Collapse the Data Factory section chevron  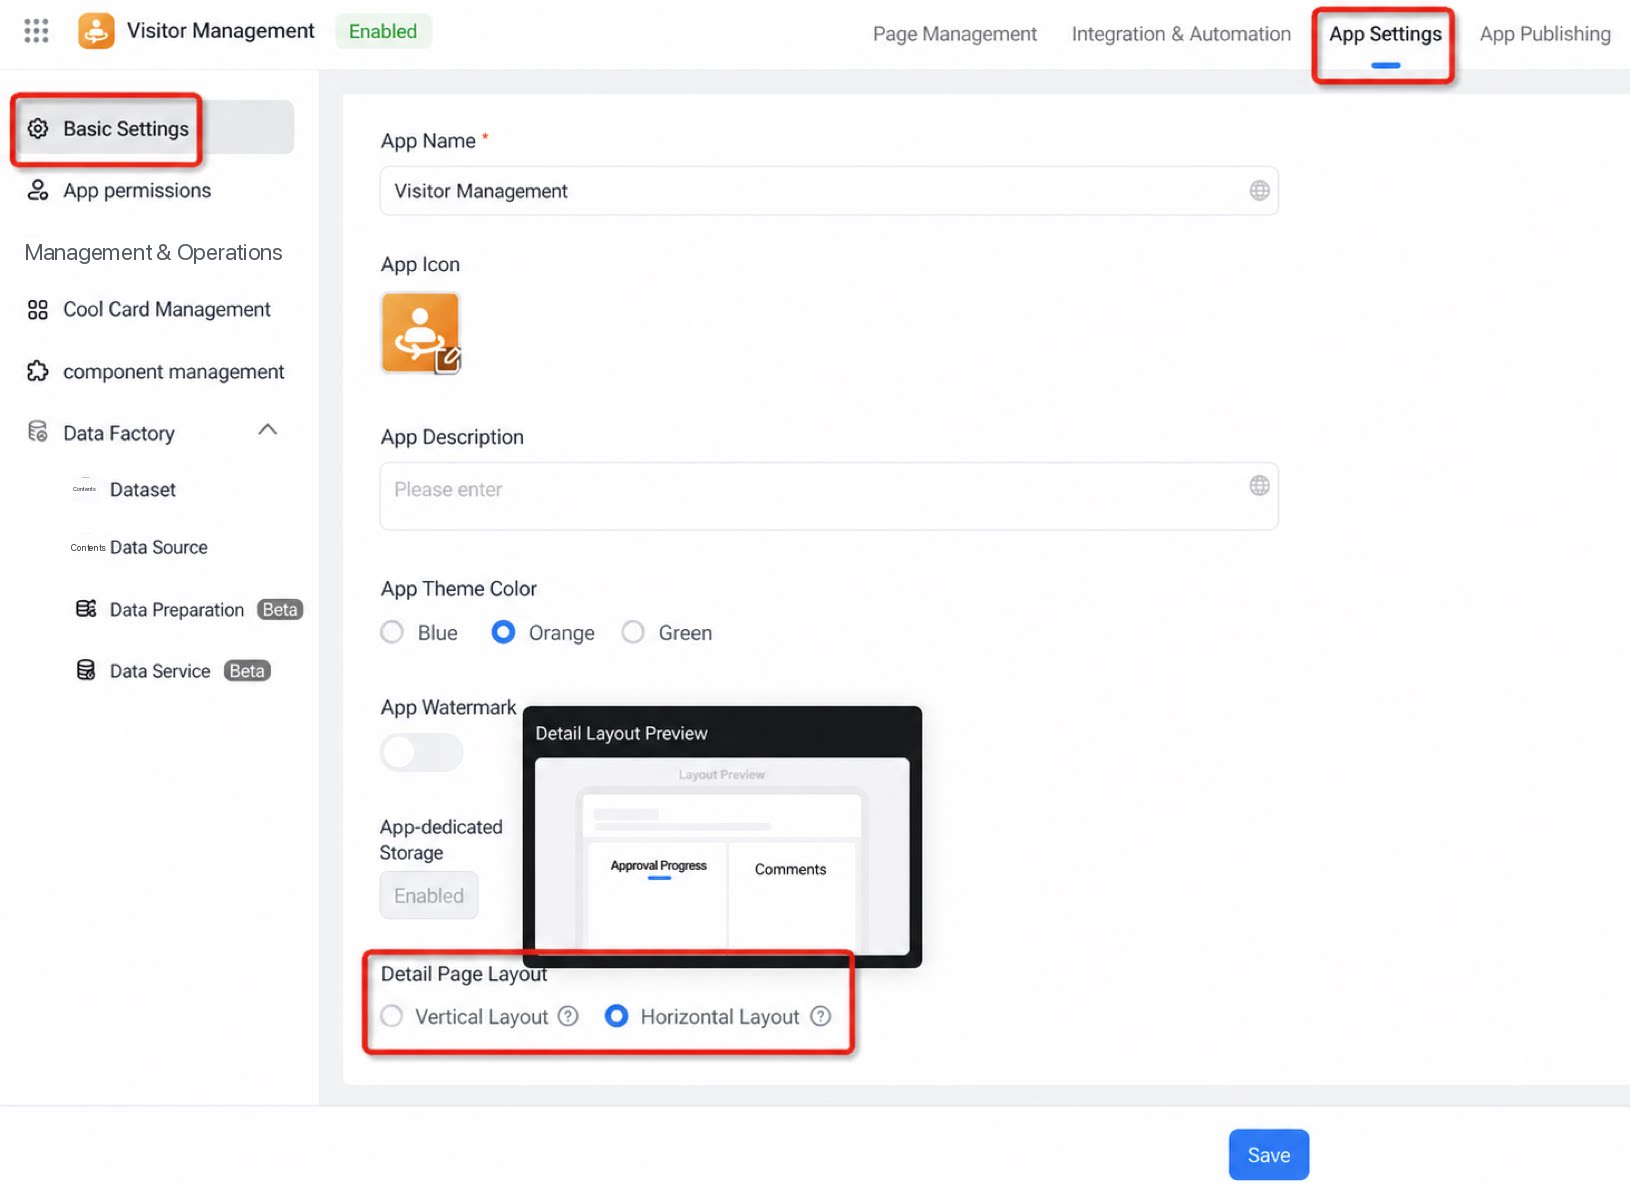267,431
